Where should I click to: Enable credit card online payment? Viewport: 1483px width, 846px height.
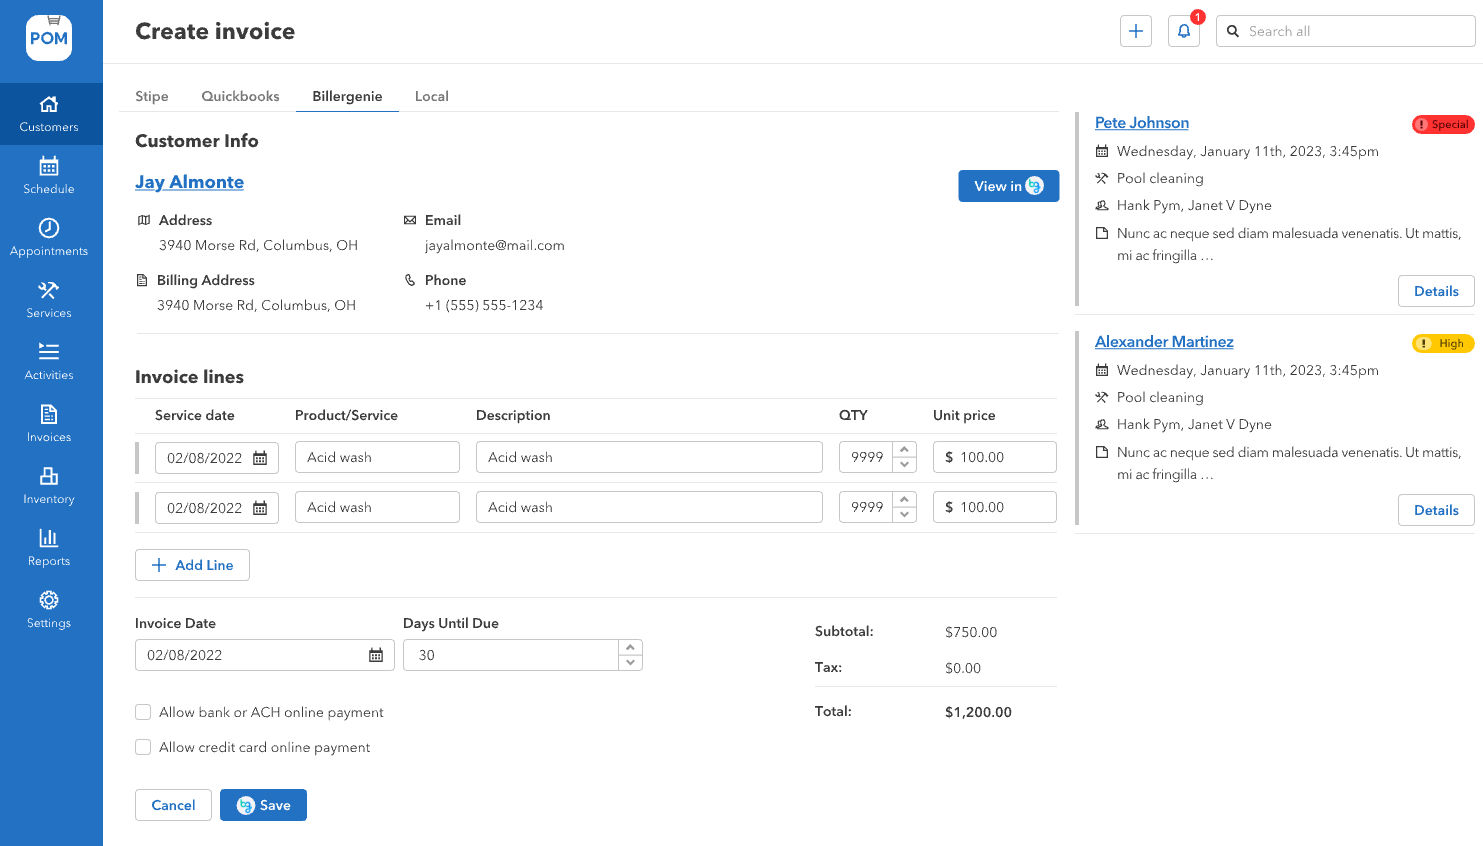pos(143,747)
